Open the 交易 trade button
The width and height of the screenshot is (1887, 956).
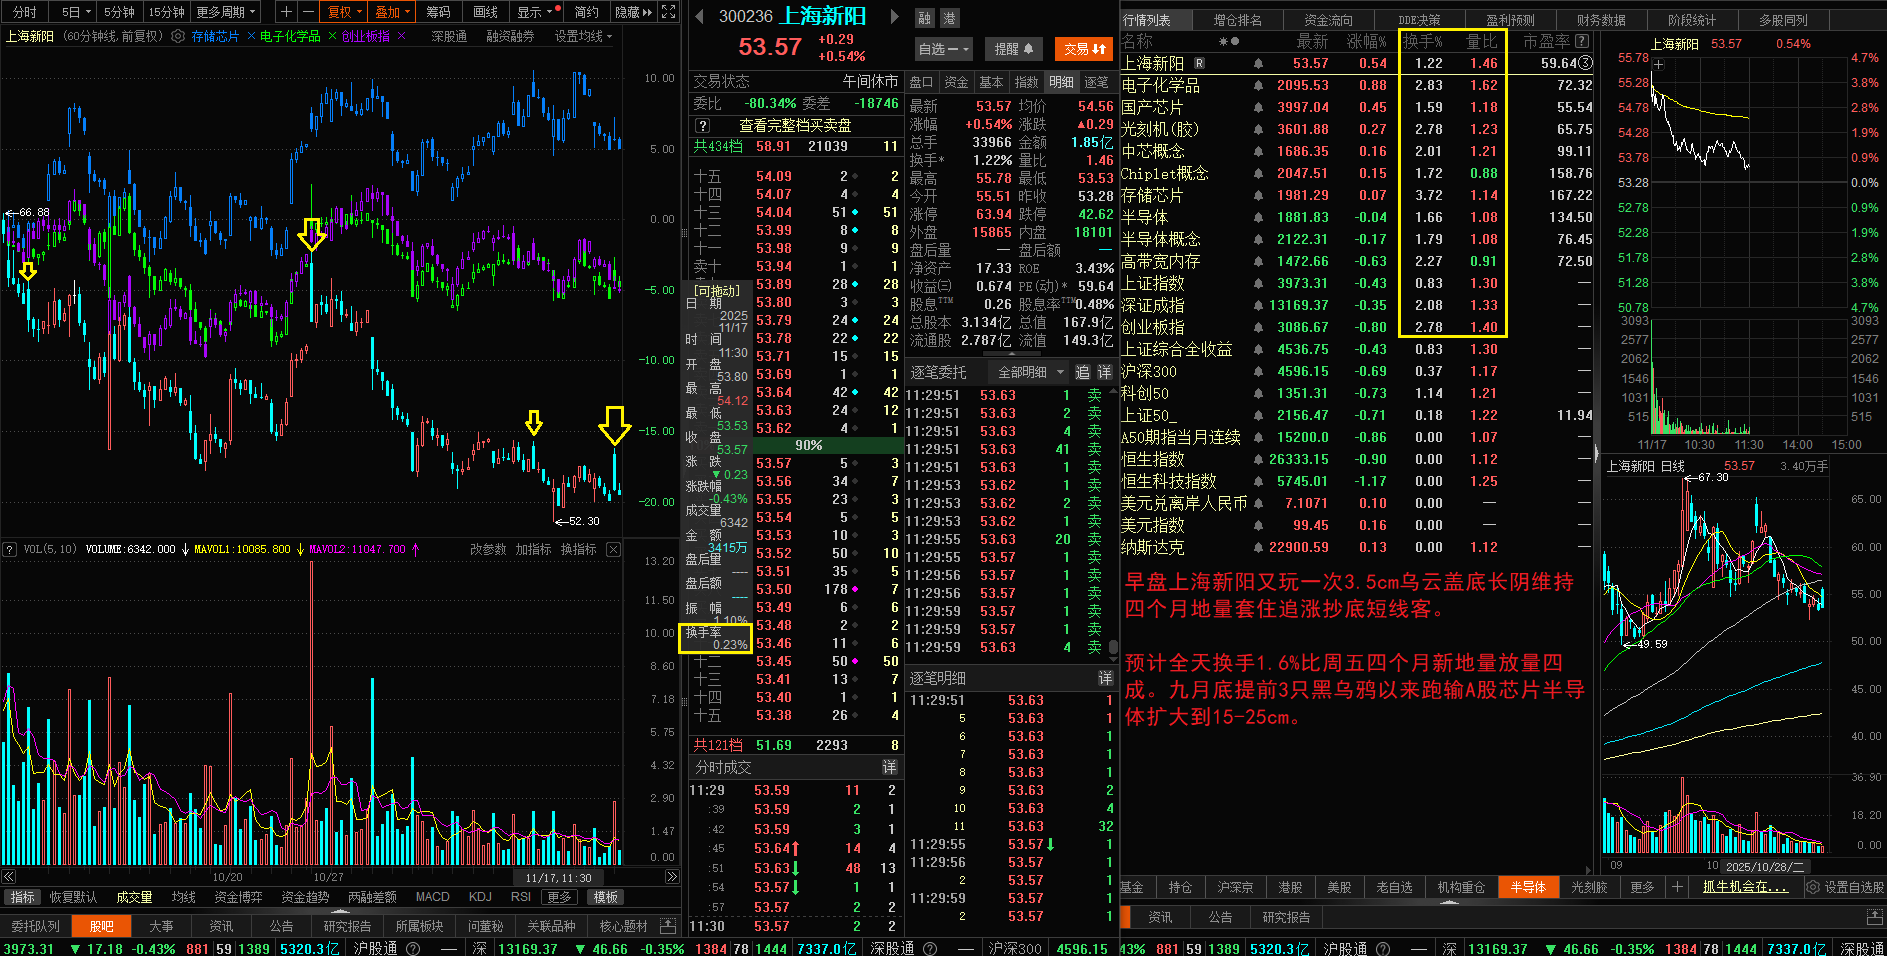coord(1084,49)
